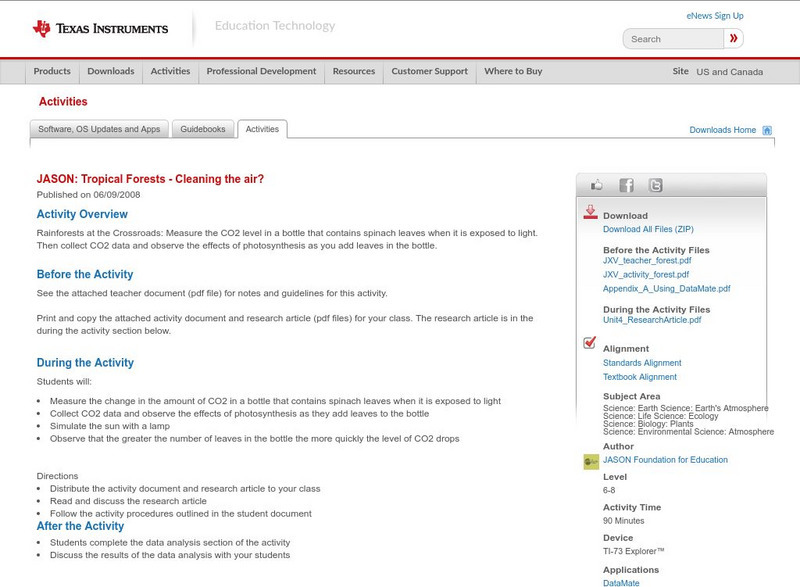Viewport: 800px width, 587px height.
Task: Click the Students will: text
Action: [x=64, y=381]
